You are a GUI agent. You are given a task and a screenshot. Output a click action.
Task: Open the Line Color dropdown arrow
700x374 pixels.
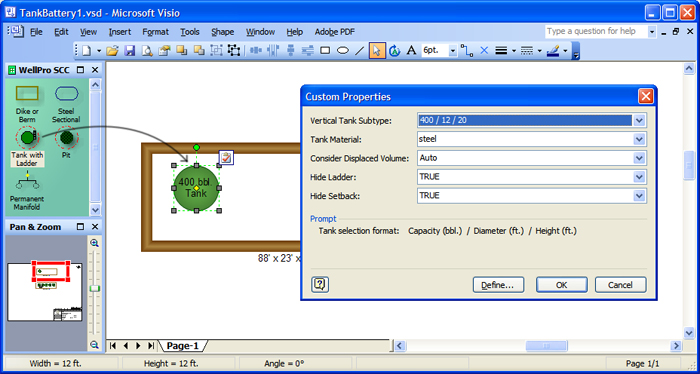(565, 51)
